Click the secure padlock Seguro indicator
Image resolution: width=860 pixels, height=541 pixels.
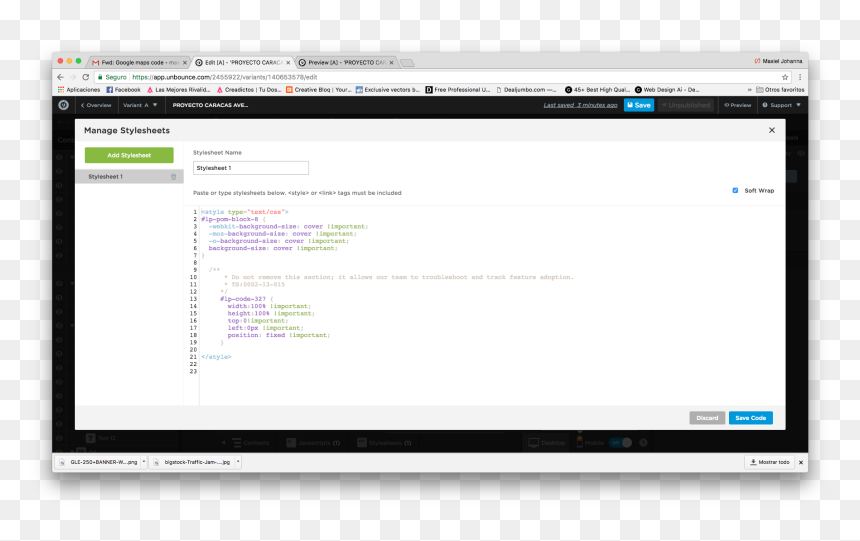pyautogui.click(x=112, y=77)
